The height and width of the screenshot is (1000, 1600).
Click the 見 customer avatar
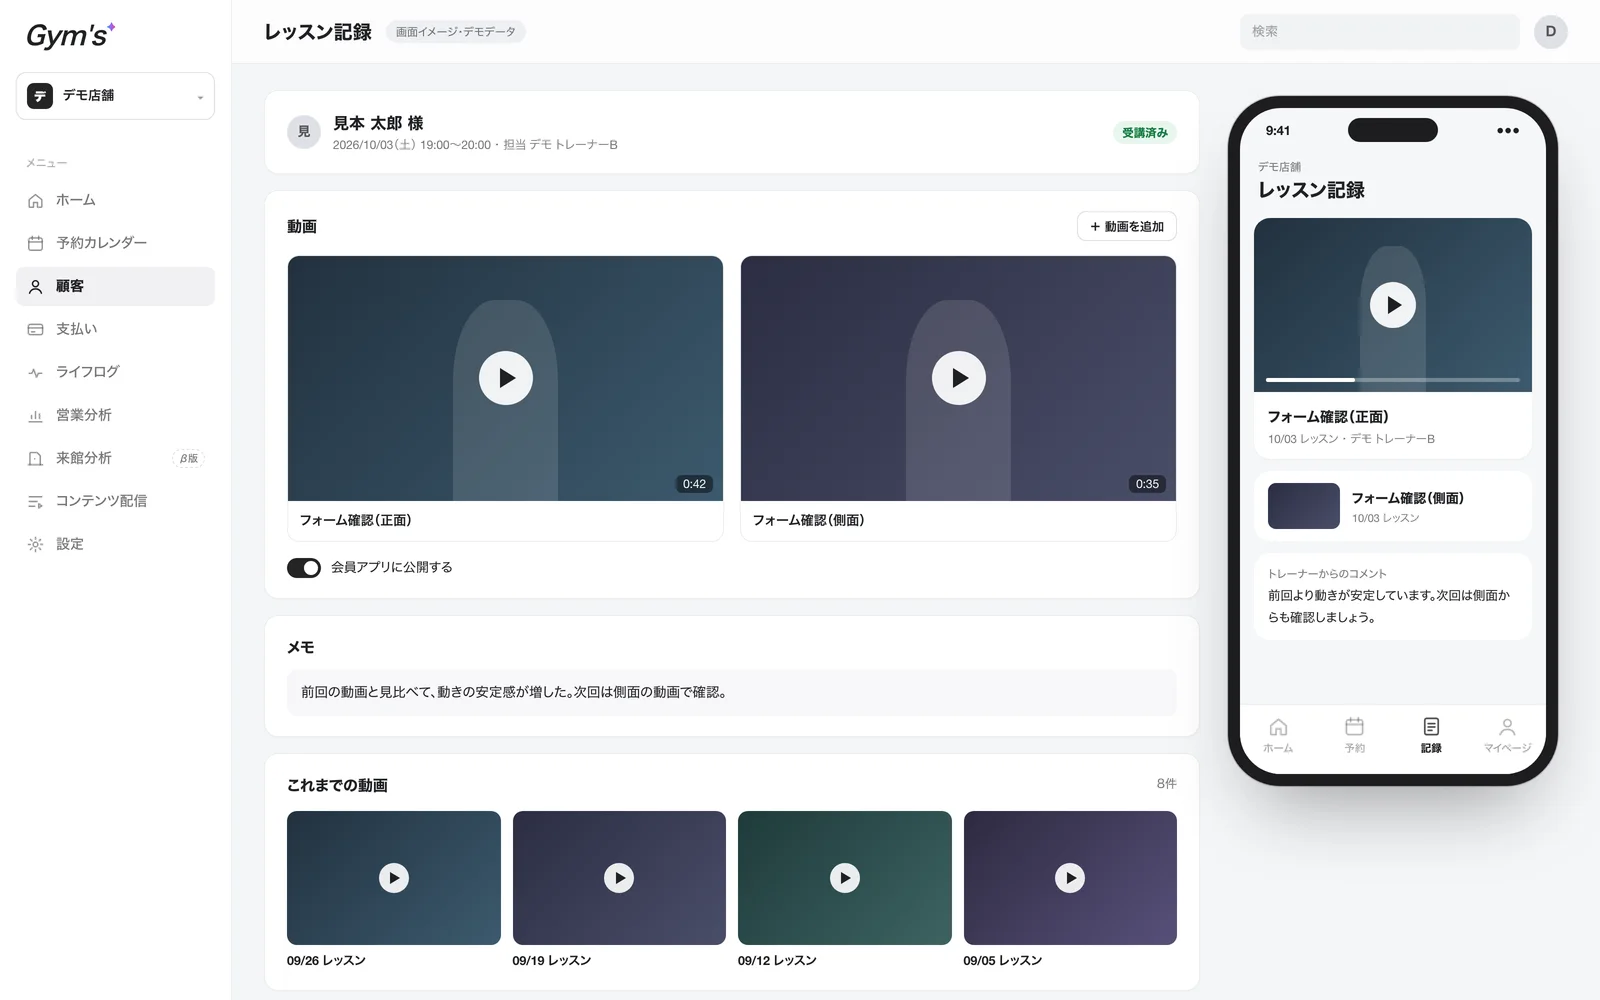tap(304, 132)
